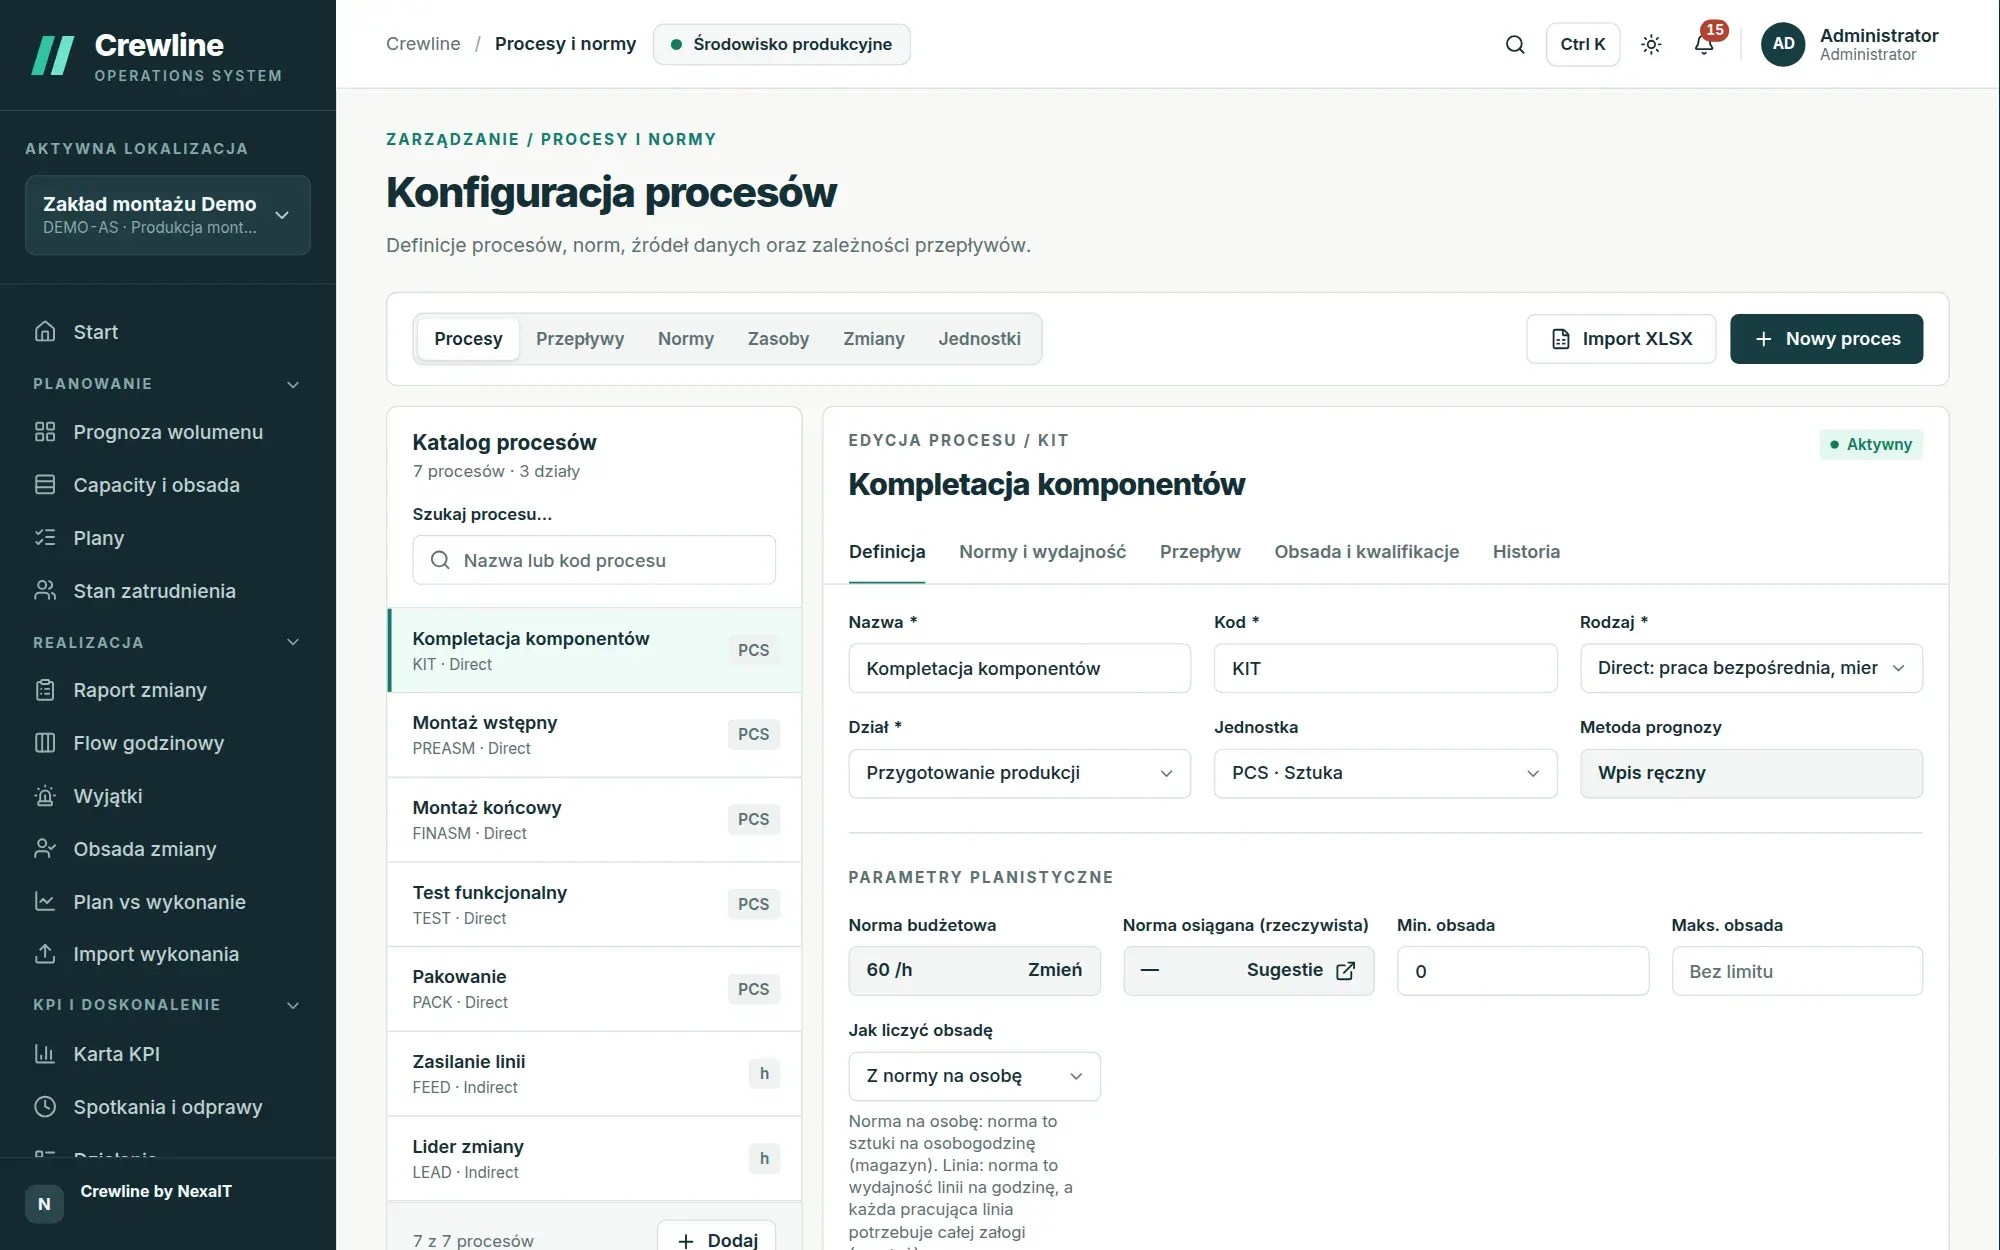Open the Rodzaj dropdown
2000x1250 pixels.
1751,668
